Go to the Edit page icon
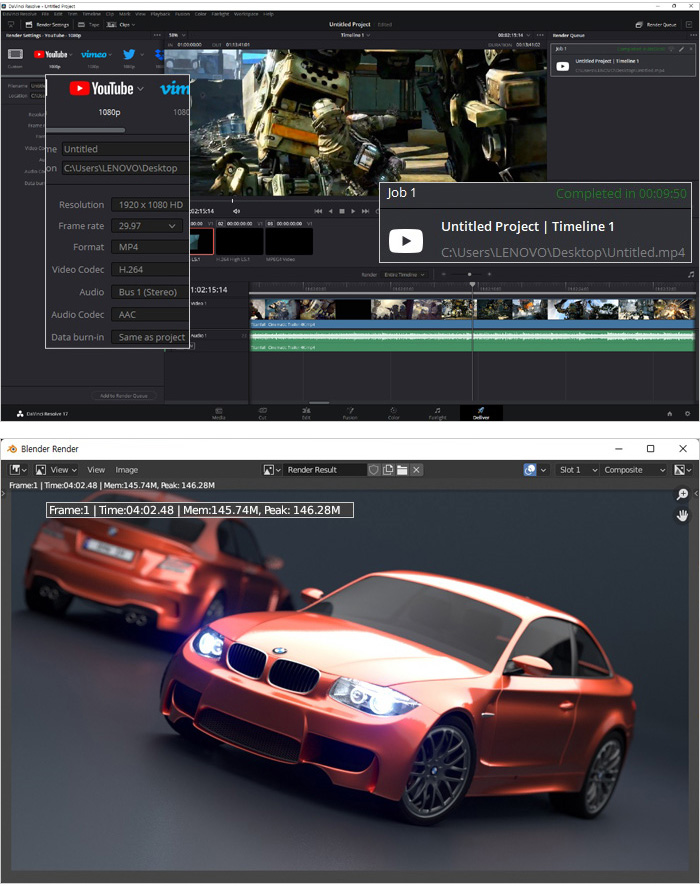The image size is (700, 886). pyautogui.click(x=306, y=411)
